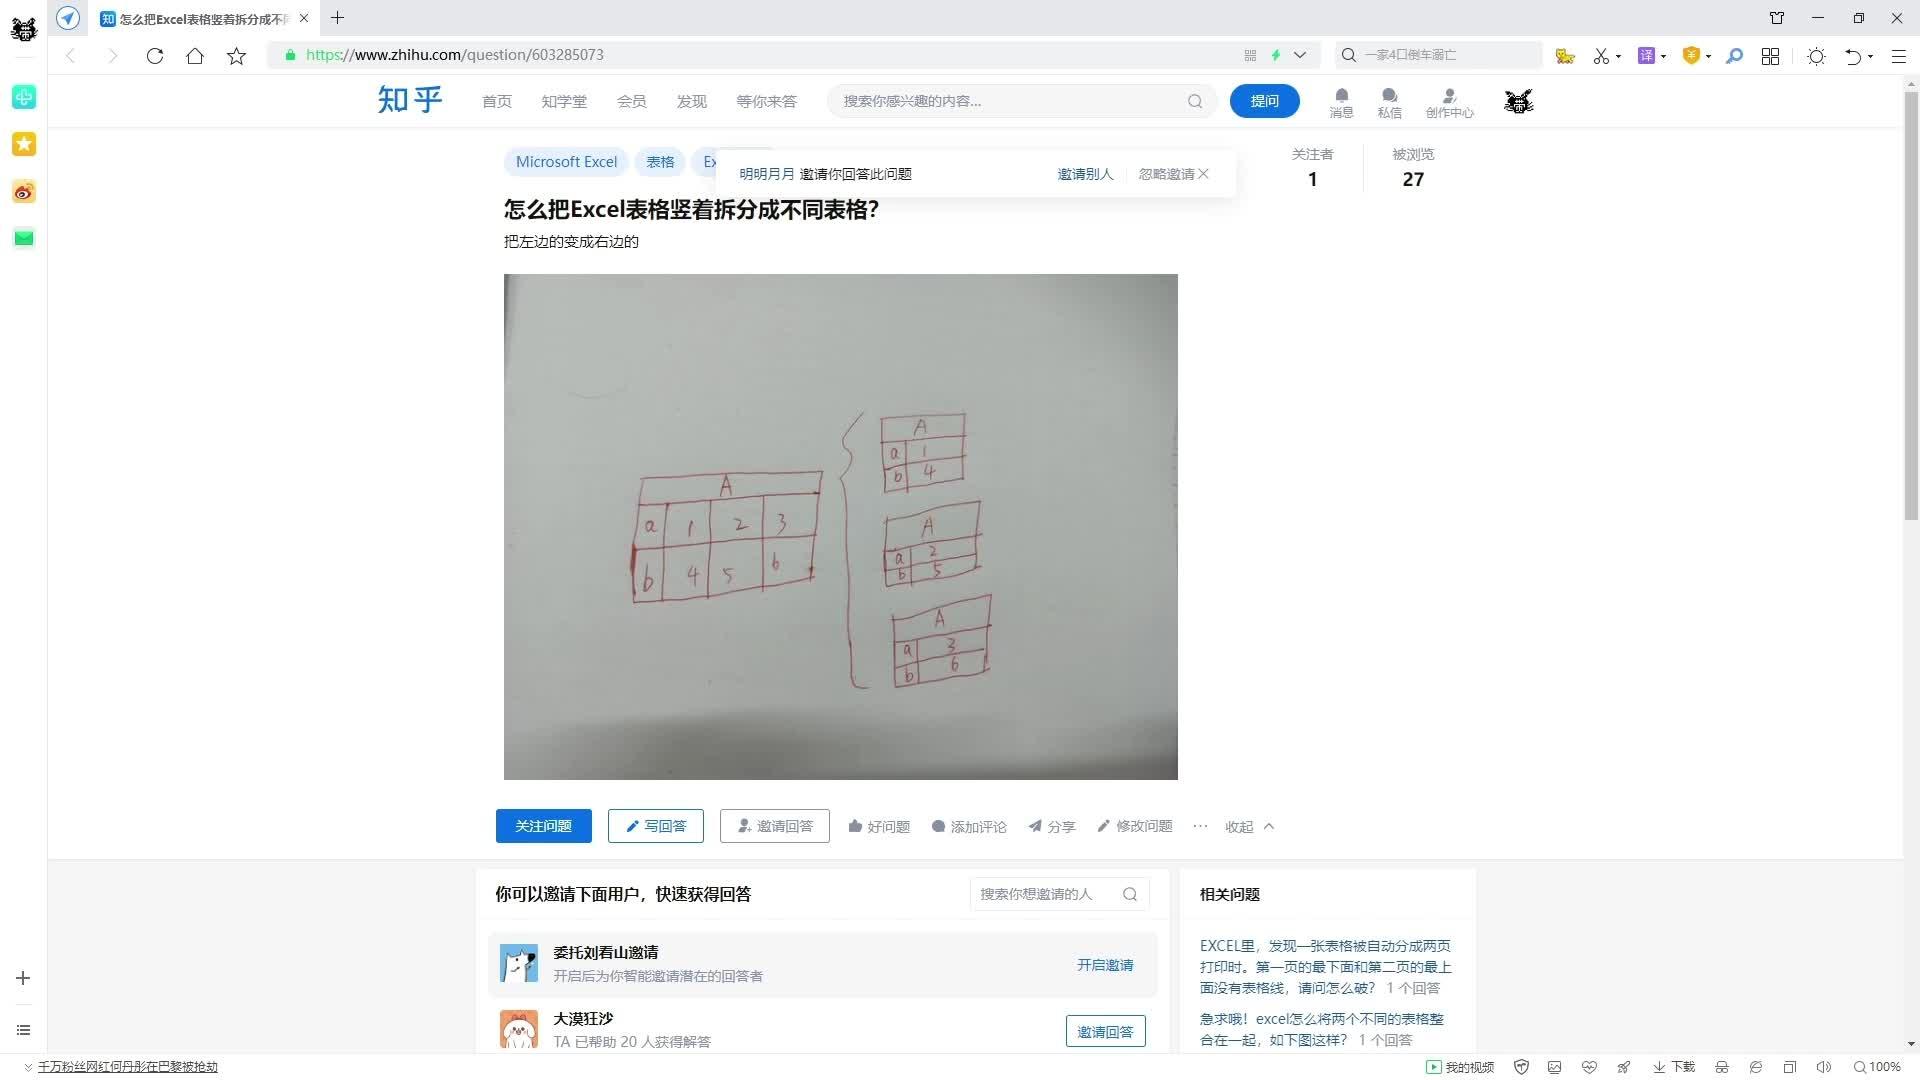Open the 会员 menu item
Screen dimensions: 1920x1080
pos(631,101)
